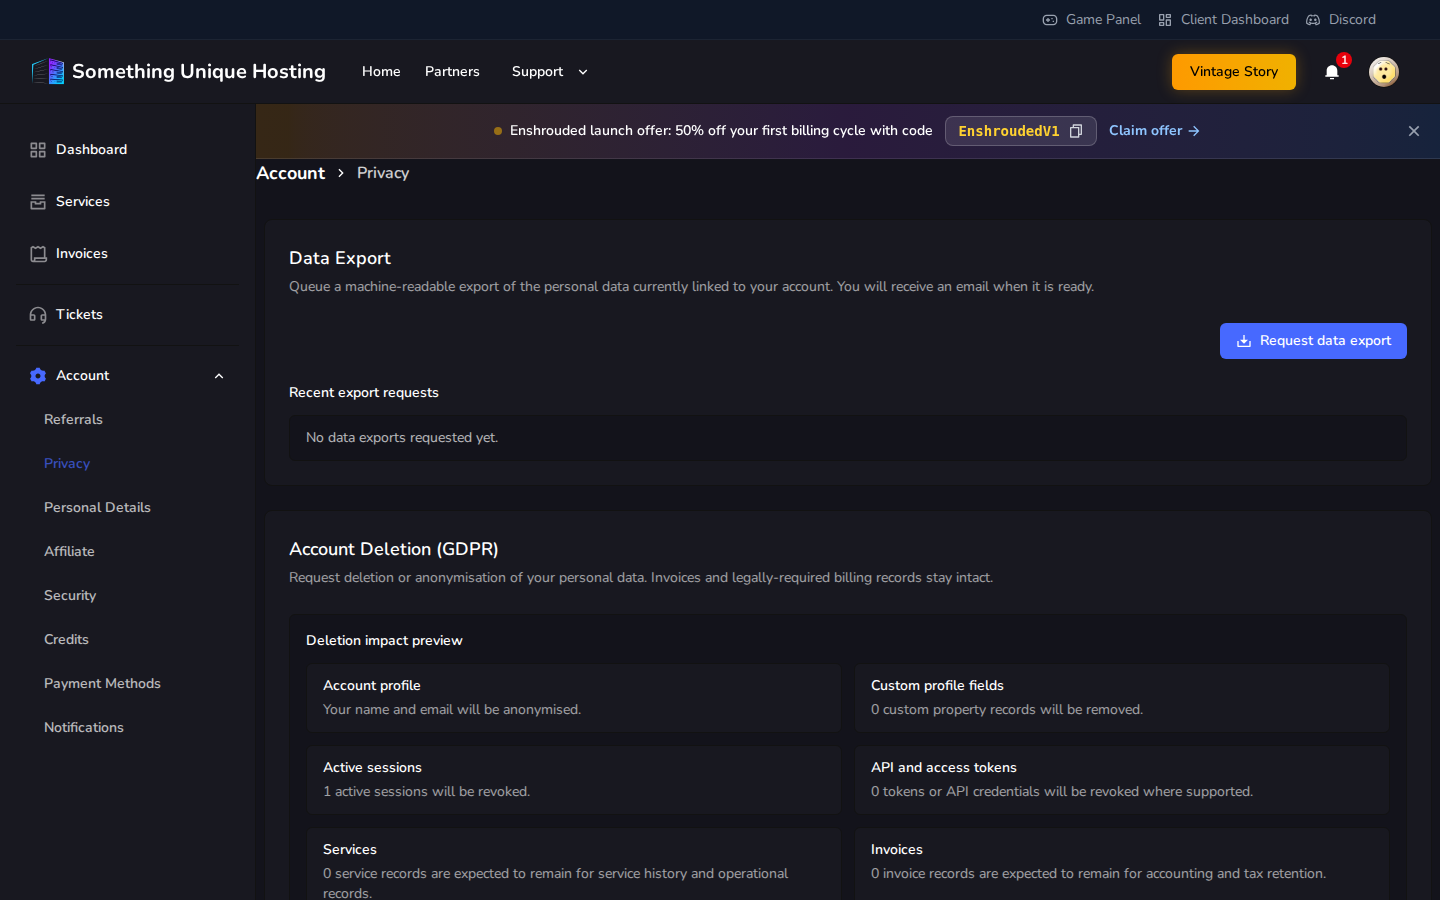This screenshot has height=900, width=1440.
Task: Open the user avatar menu
Action: (1383, 71)
